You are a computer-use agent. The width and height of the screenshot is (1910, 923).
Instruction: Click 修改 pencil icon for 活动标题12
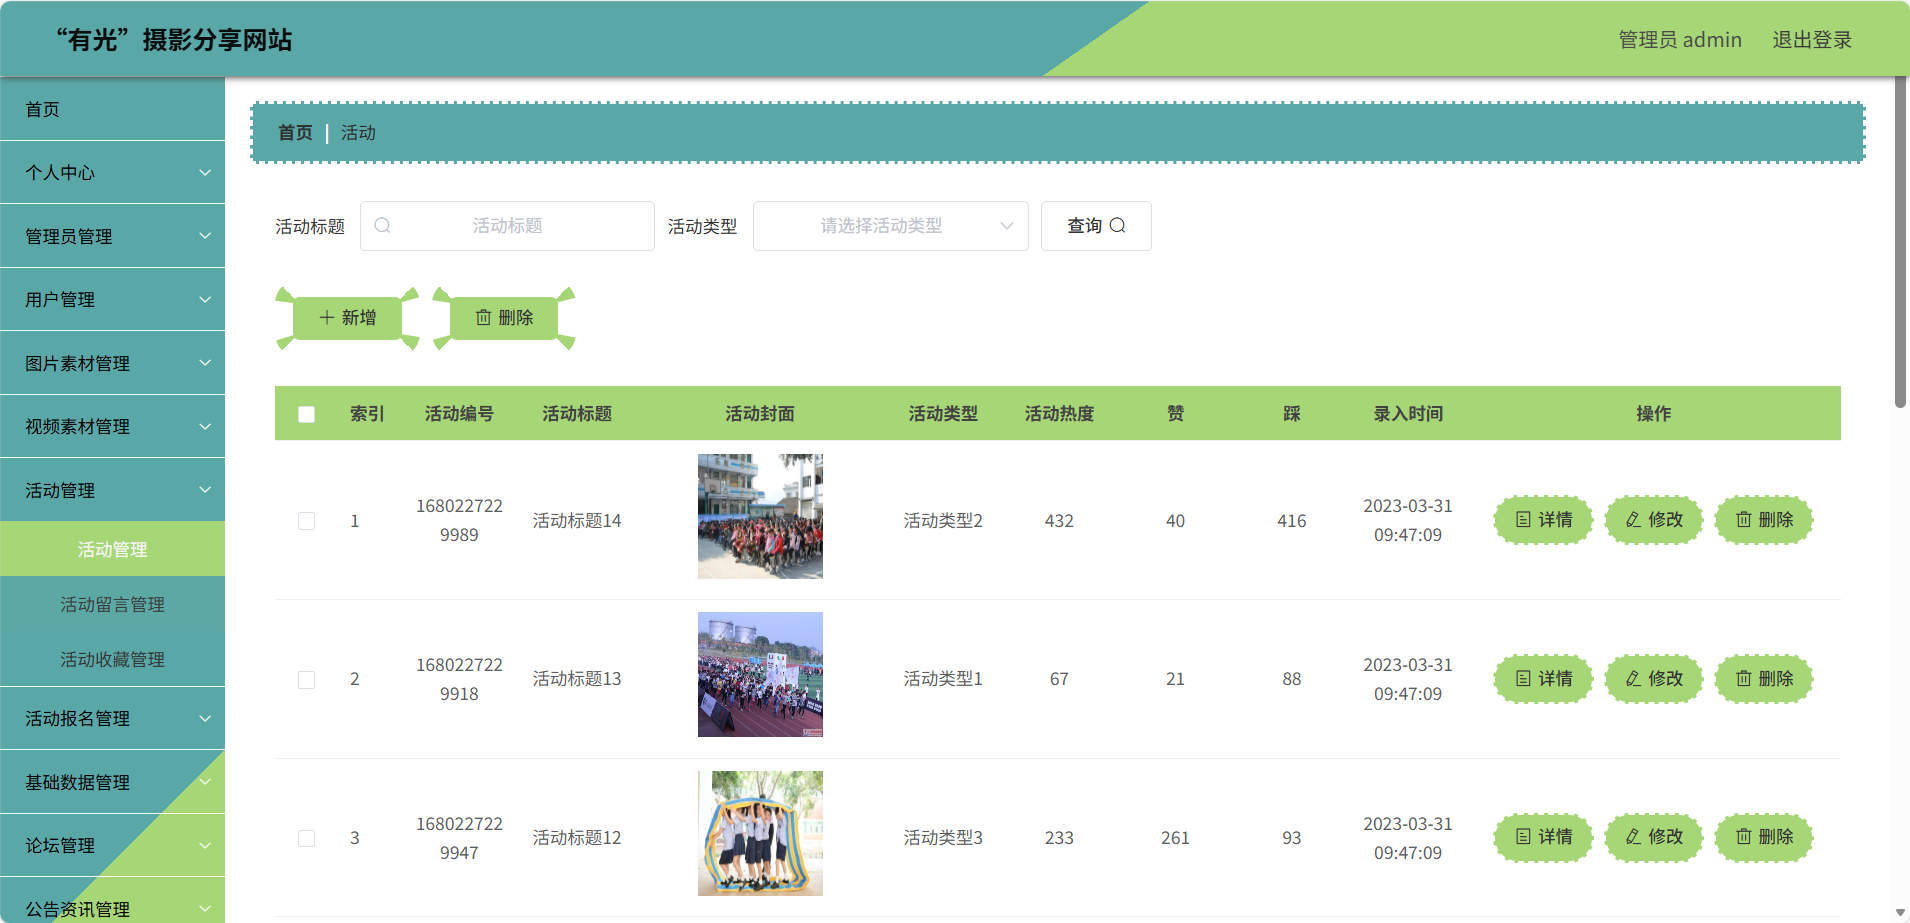(x=1633, y=837)
